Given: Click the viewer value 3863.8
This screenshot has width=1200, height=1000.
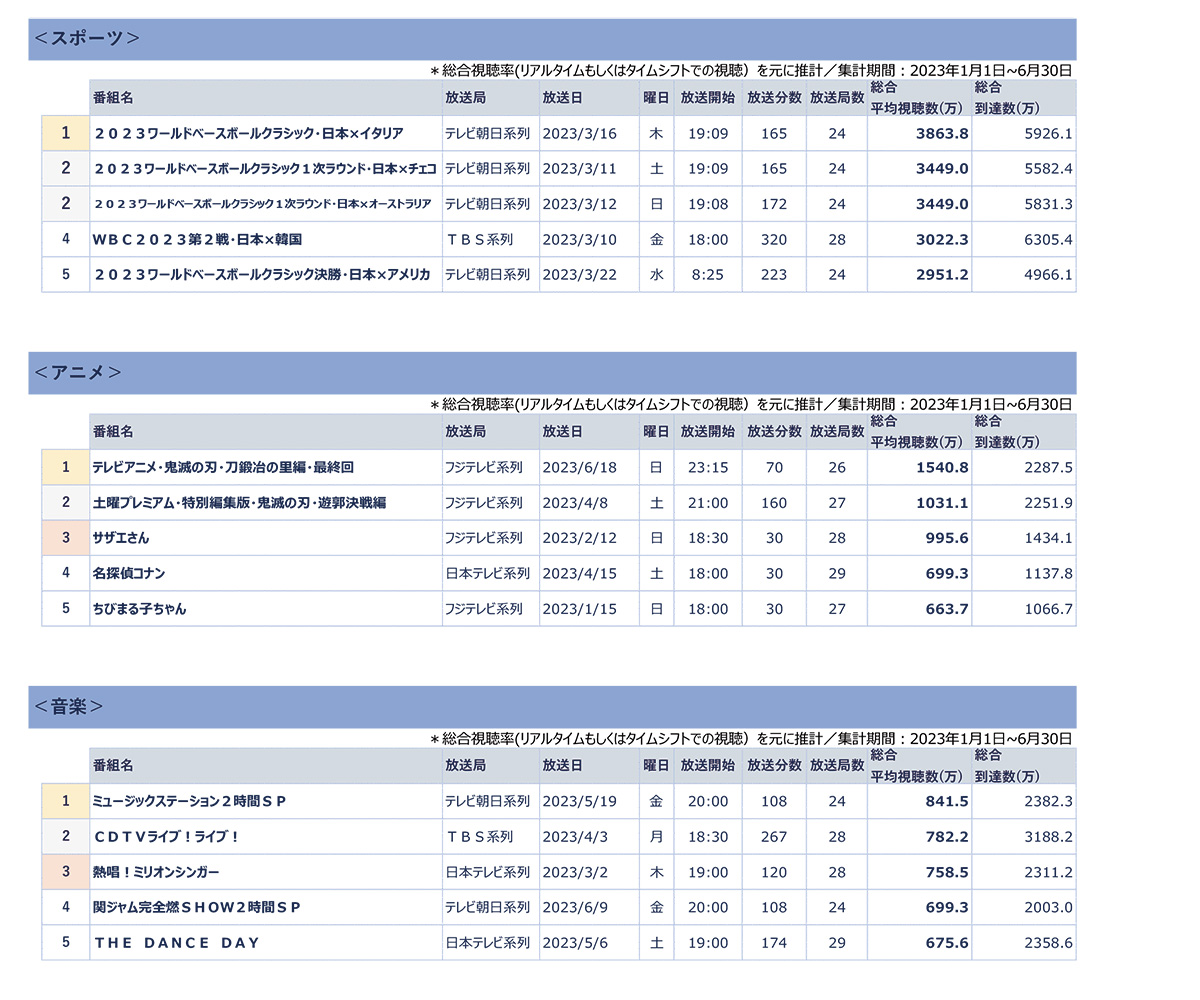Looking at the screenshot, I should pyautogui.click(x=942, y=133).
